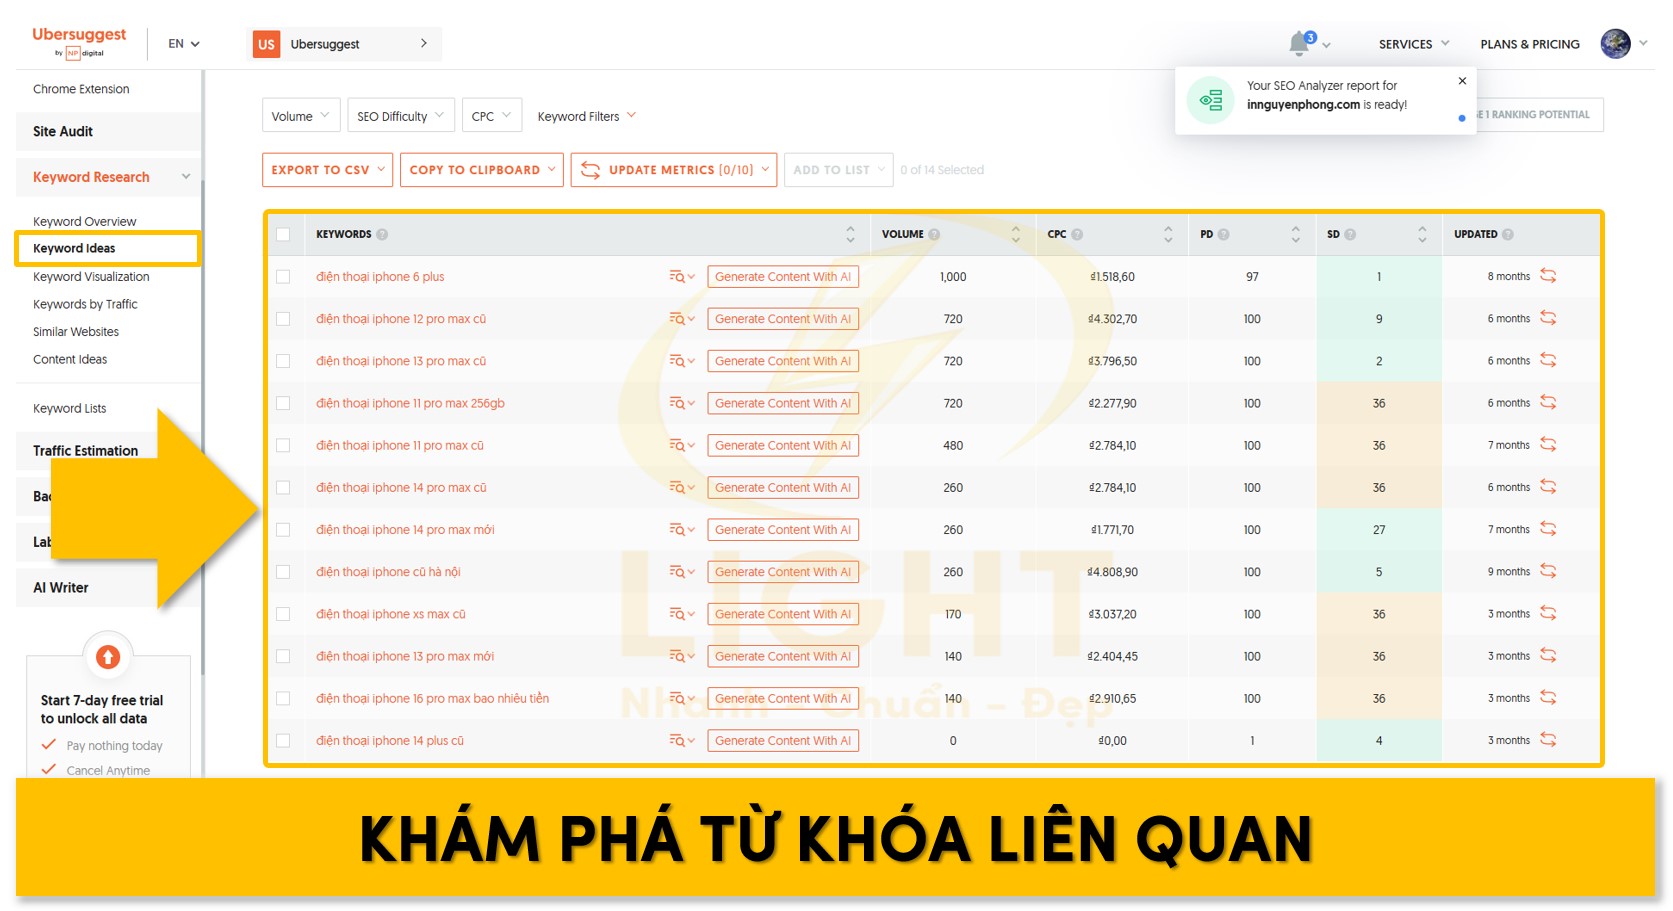Open Copy to Clipboard dropdown
Screen dimensions: 1673x911
(482, 170)
